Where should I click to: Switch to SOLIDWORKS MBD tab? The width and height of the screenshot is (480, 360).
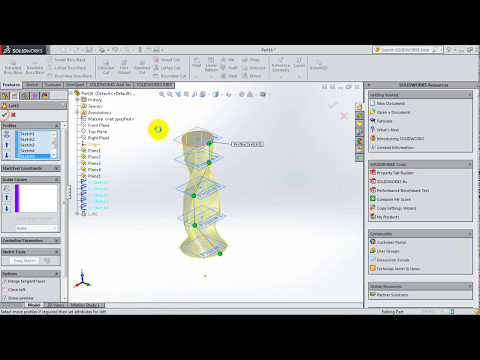click(154, 85)
